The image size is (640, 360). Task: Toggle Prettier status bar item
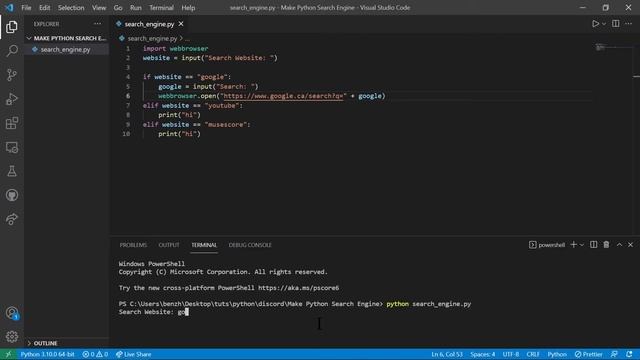tap(588, 354)
